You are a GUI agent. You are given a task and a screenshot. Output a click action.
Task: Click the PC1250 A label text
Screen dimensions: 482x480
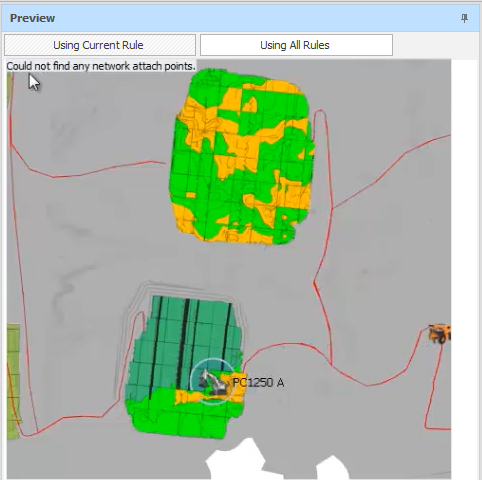point(258,383)
